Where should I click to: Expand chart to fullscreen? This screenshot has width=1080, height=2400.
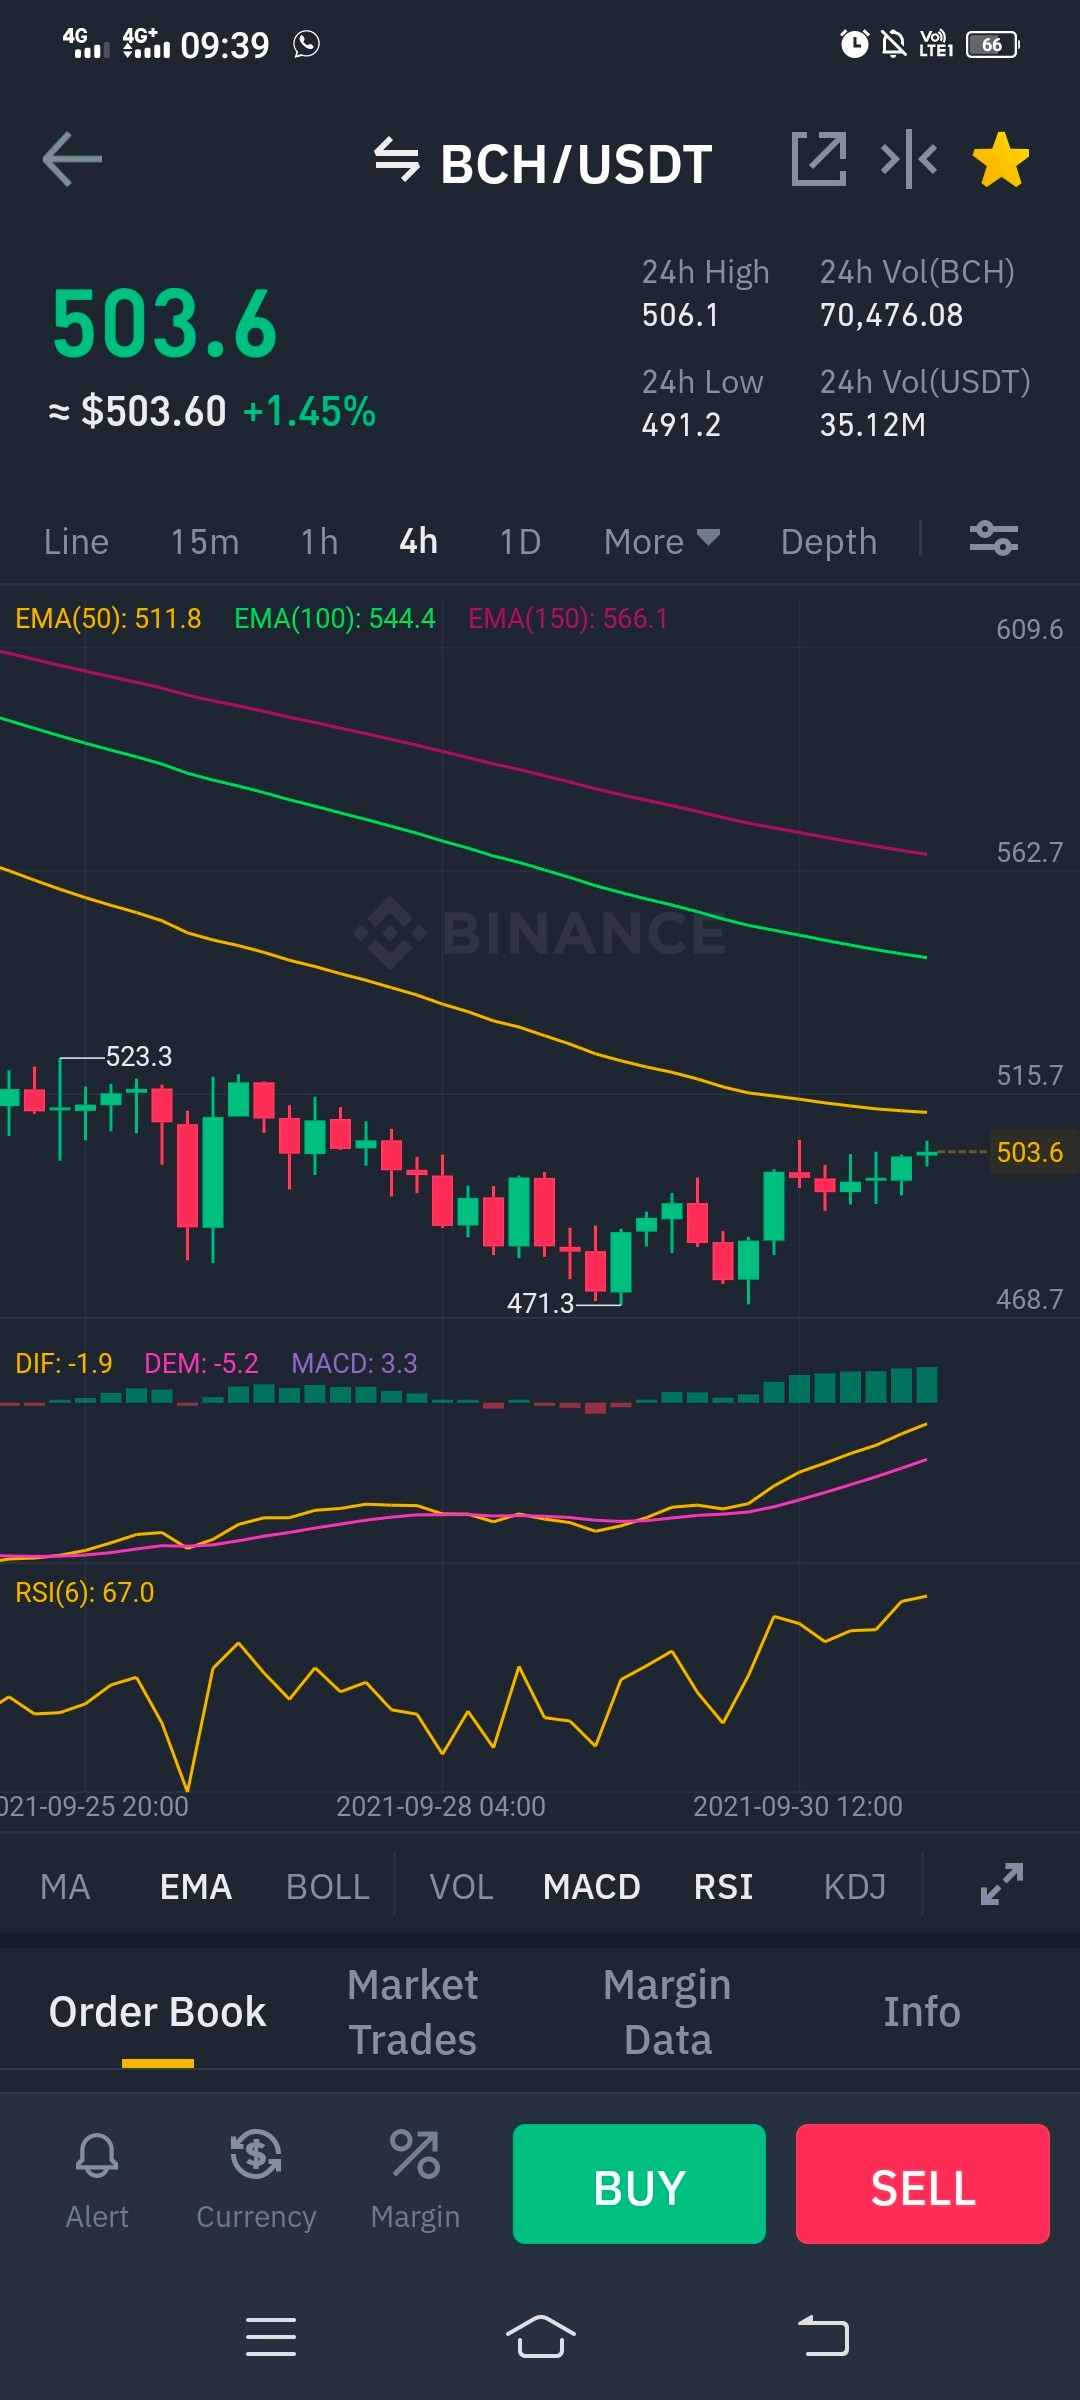(x=1002, y=1884)
